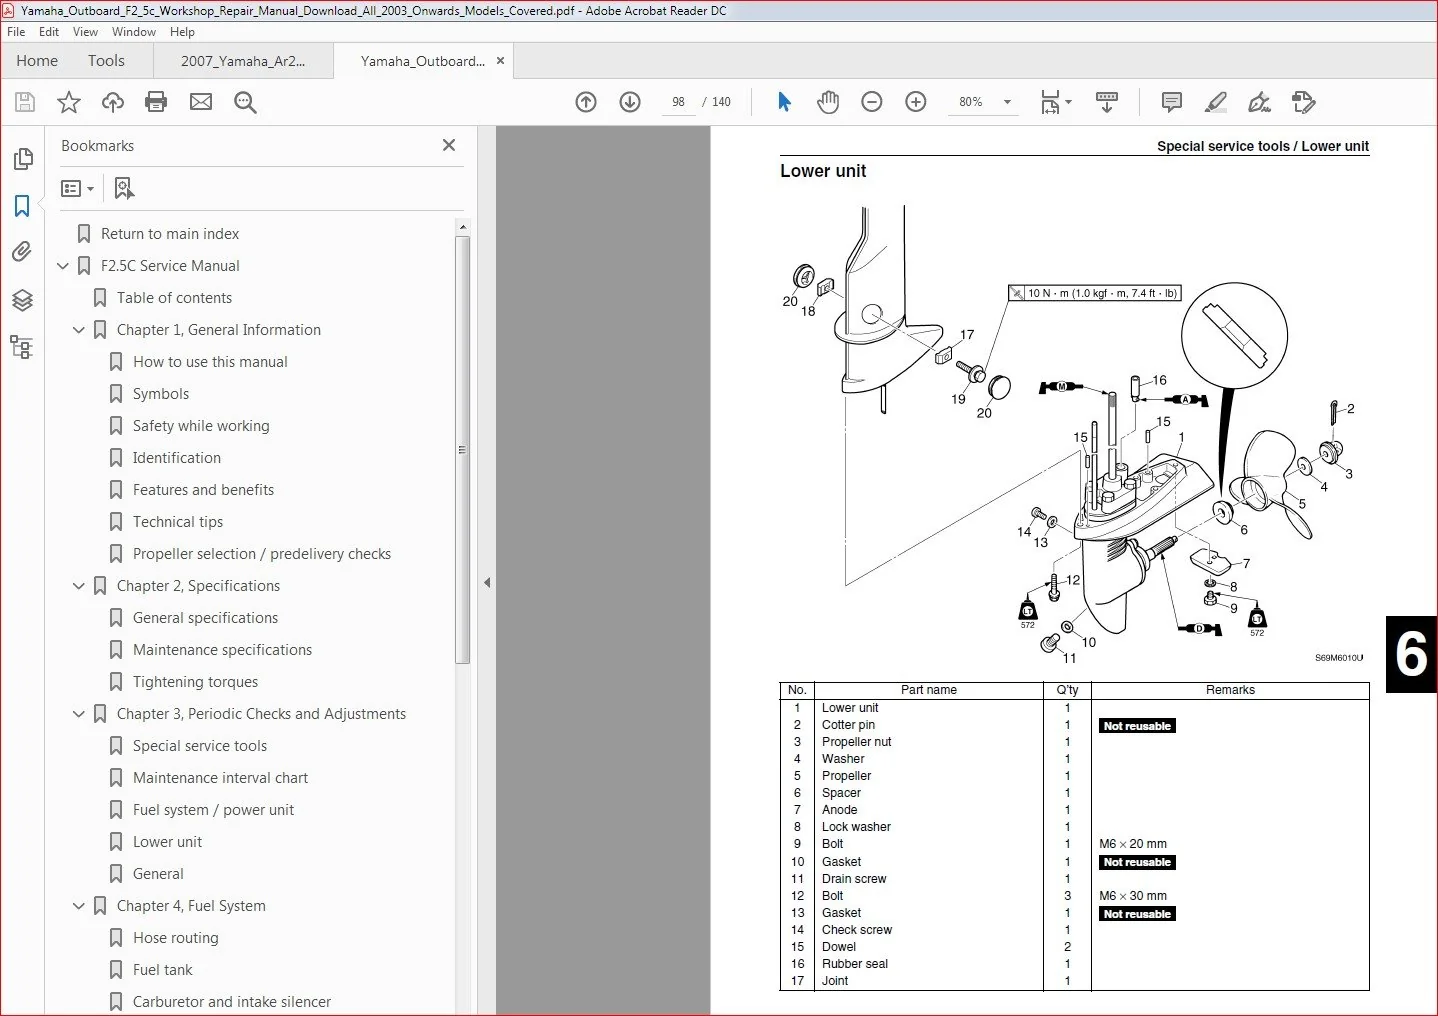
Task: Activate the selection arrow tool
Action: click(784, 102)
